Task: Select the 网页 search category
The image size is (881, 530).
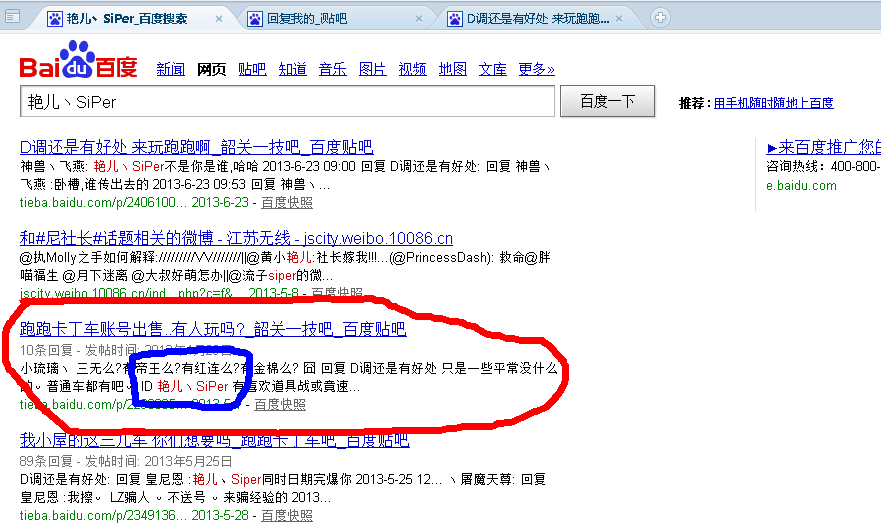Action: point(211,69)
